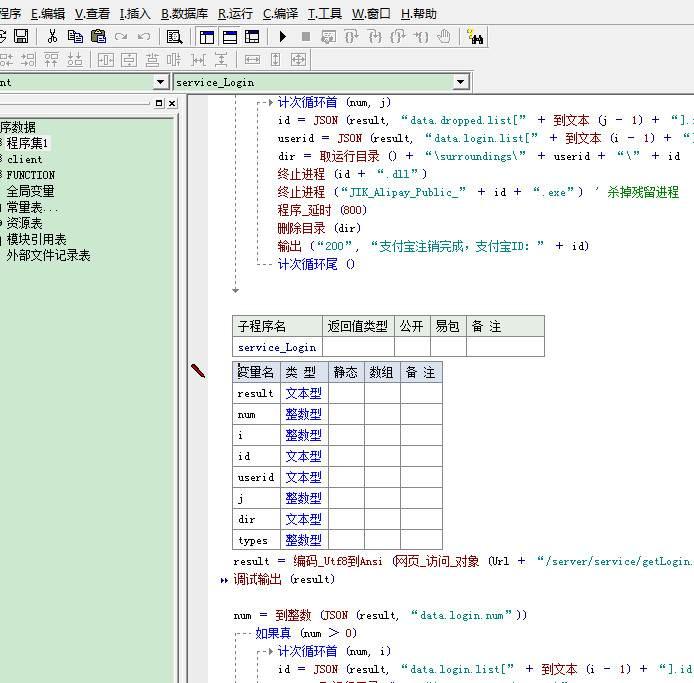Click the make same height icon
694x683 pixels.
[x=275, y=59]
